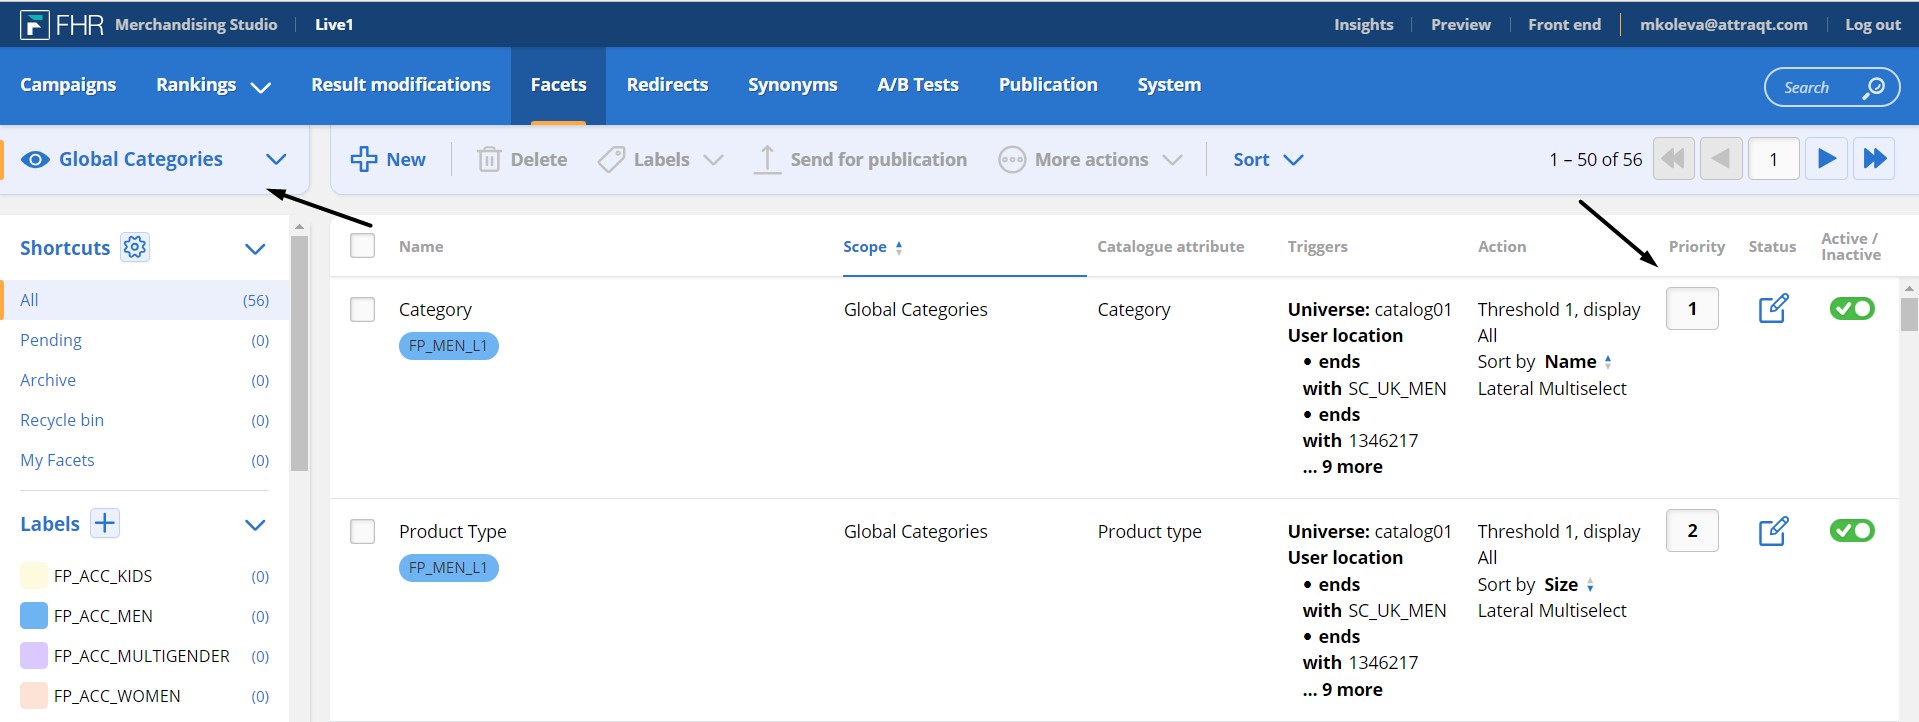Select the All shortcut filter
The height and width of the screenshot is (722, 1919).
[145, 300]
